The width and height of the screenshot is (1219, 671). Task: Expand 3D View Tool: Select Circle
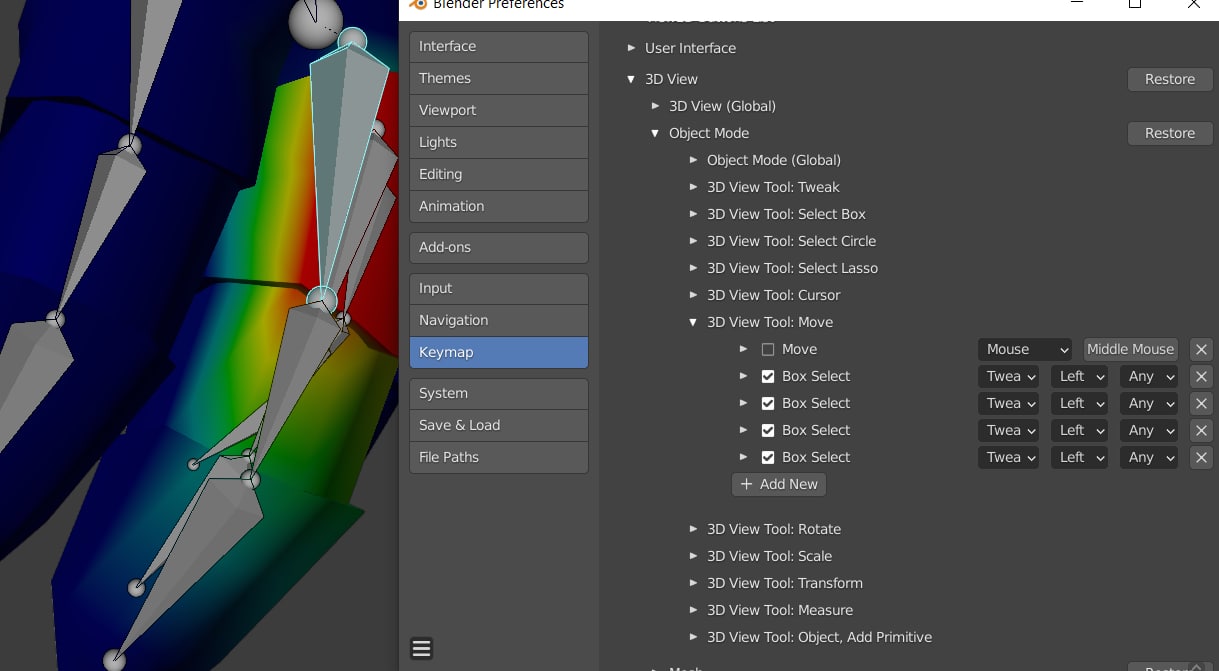coord(693,241)
